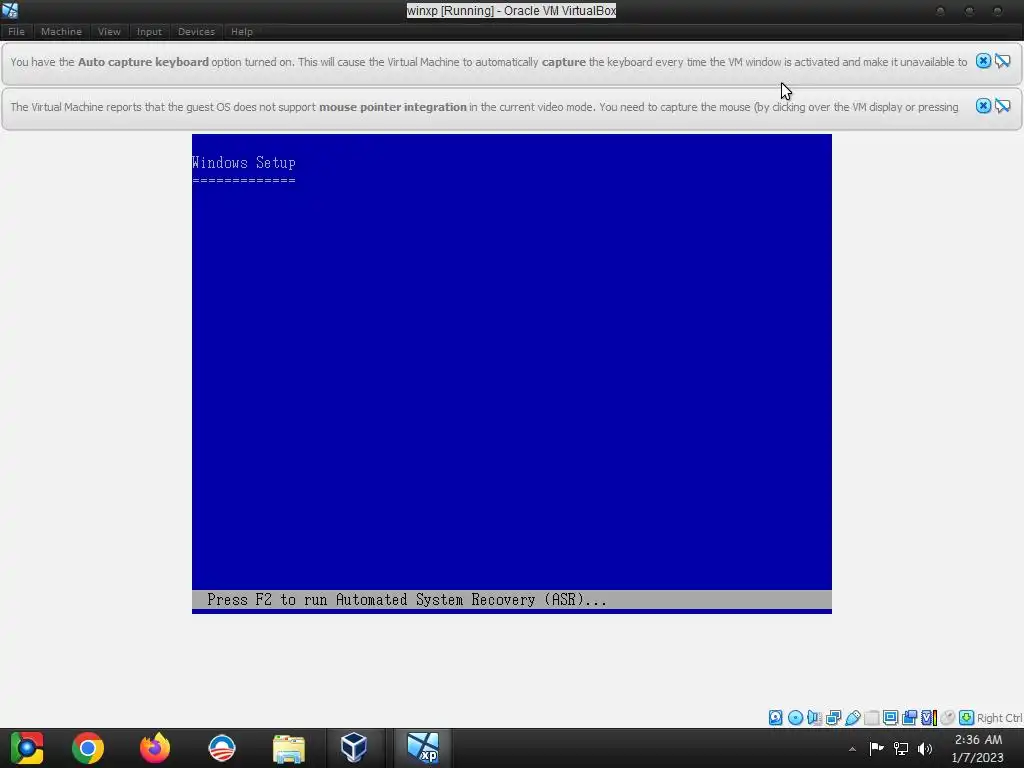Click the V processor virtualization indicator

tap(929, 718)
